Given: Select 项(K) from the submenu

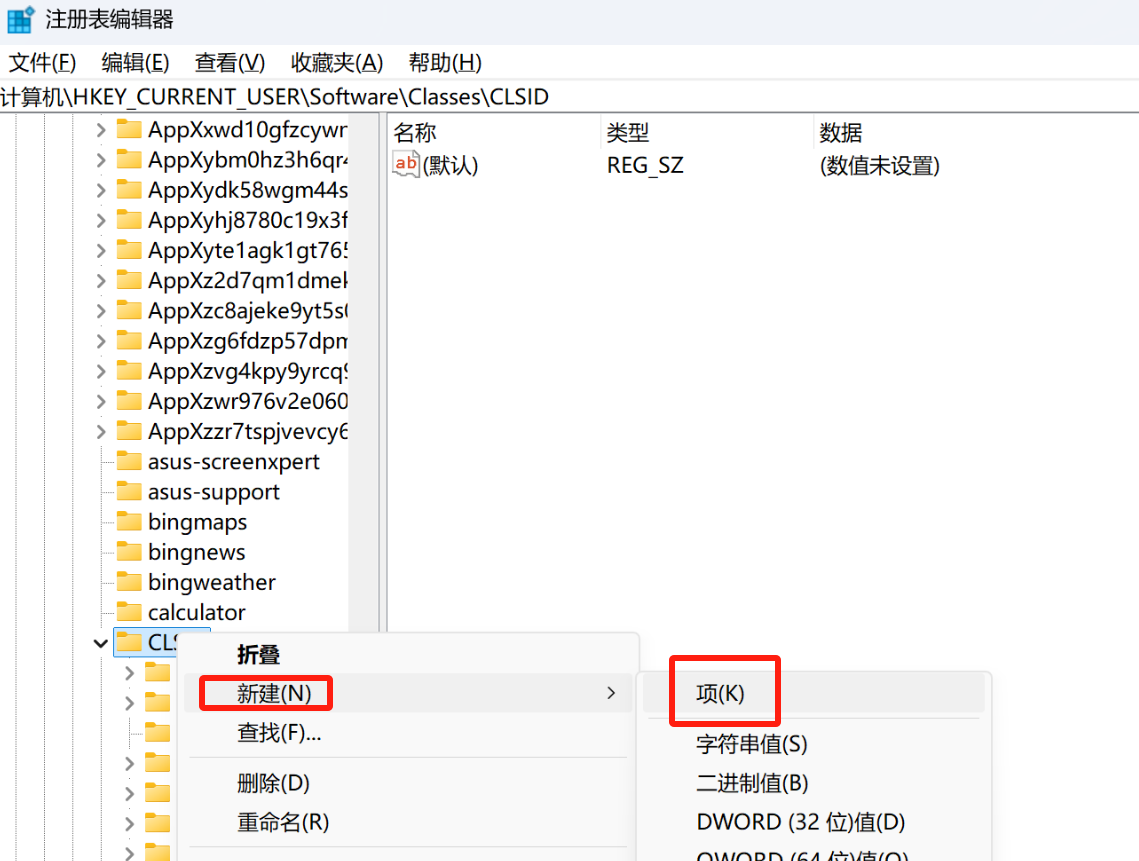Looking at the screenshot, I should [720, 693].
